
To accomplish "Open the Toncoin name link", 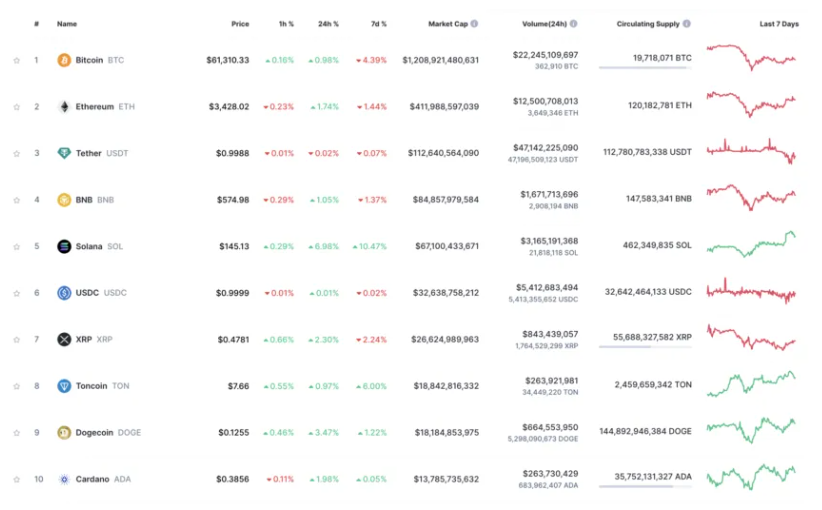I will tap(91, 386).
